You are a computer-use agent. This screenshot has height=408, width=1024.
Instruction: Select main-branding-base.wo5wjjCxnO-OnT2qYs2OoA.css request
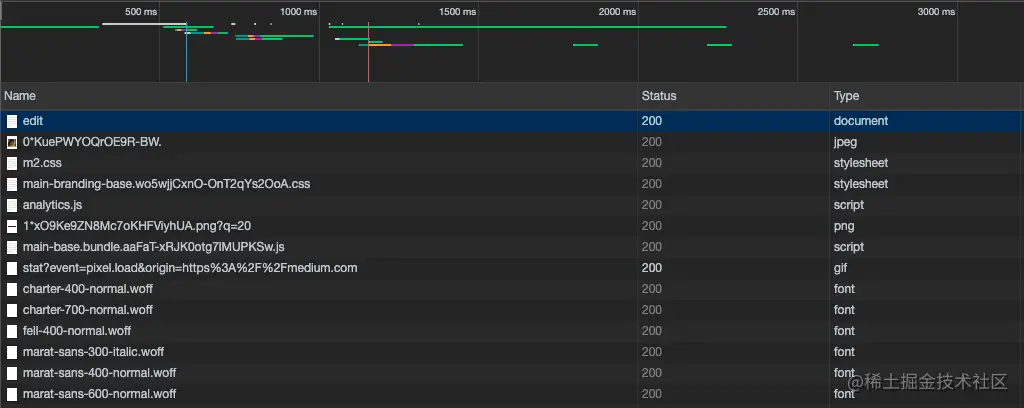click(x=512, y=184)
